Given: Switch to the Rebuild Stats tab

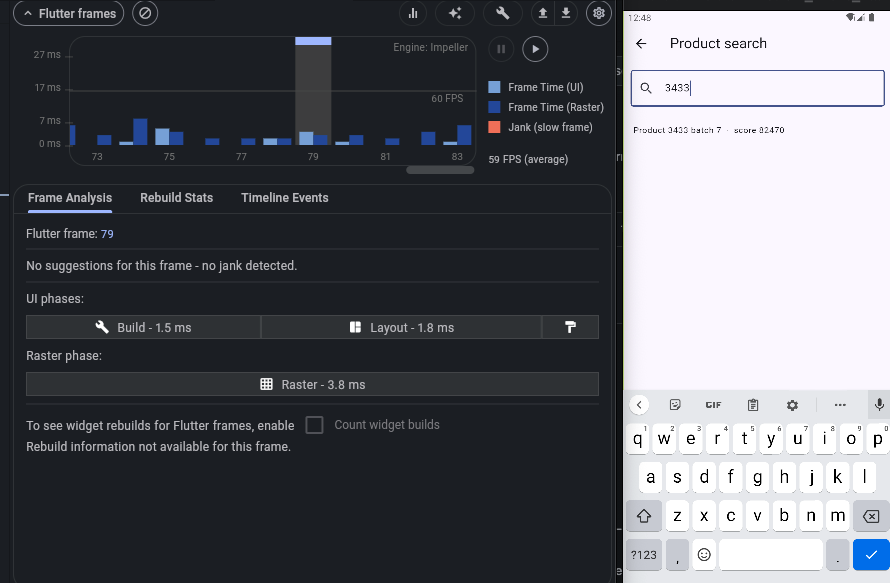Looking at the screenshot, I should 177,198.
